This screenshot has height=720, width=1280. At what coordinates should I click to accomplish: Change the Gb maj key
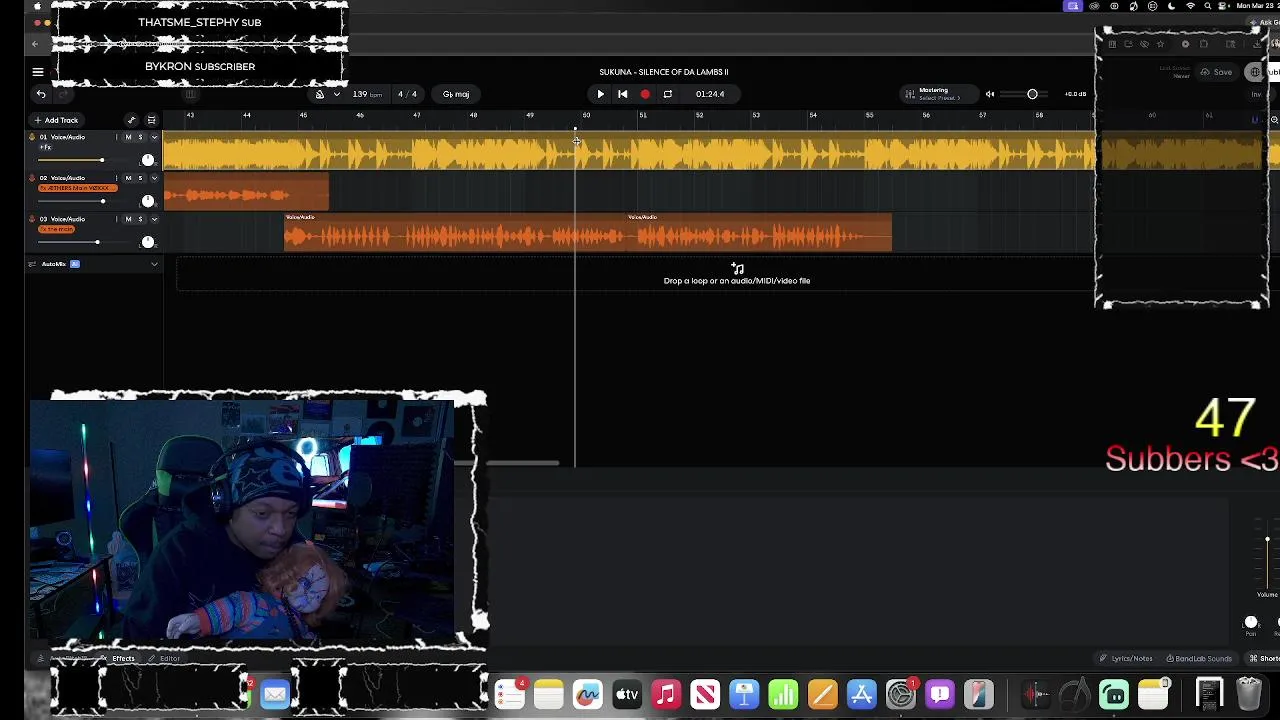click(456, 94)
